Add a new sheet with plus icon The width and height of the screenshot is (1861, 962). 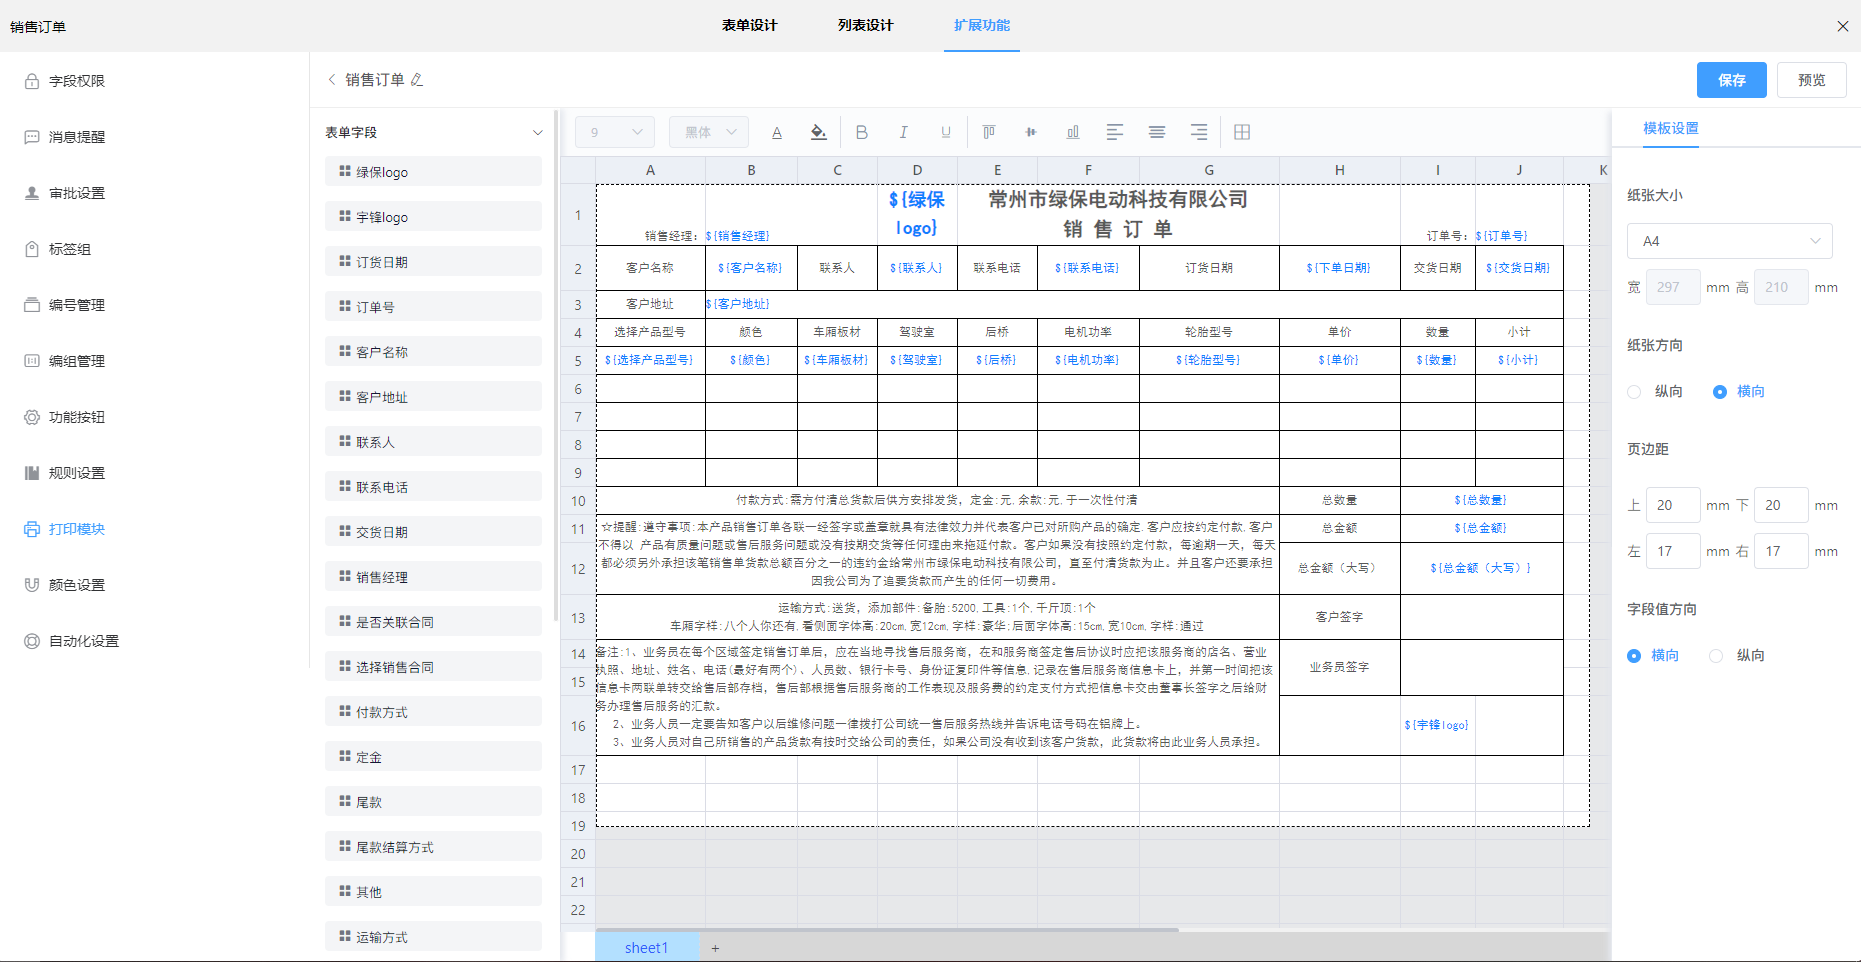coord(715,948)
